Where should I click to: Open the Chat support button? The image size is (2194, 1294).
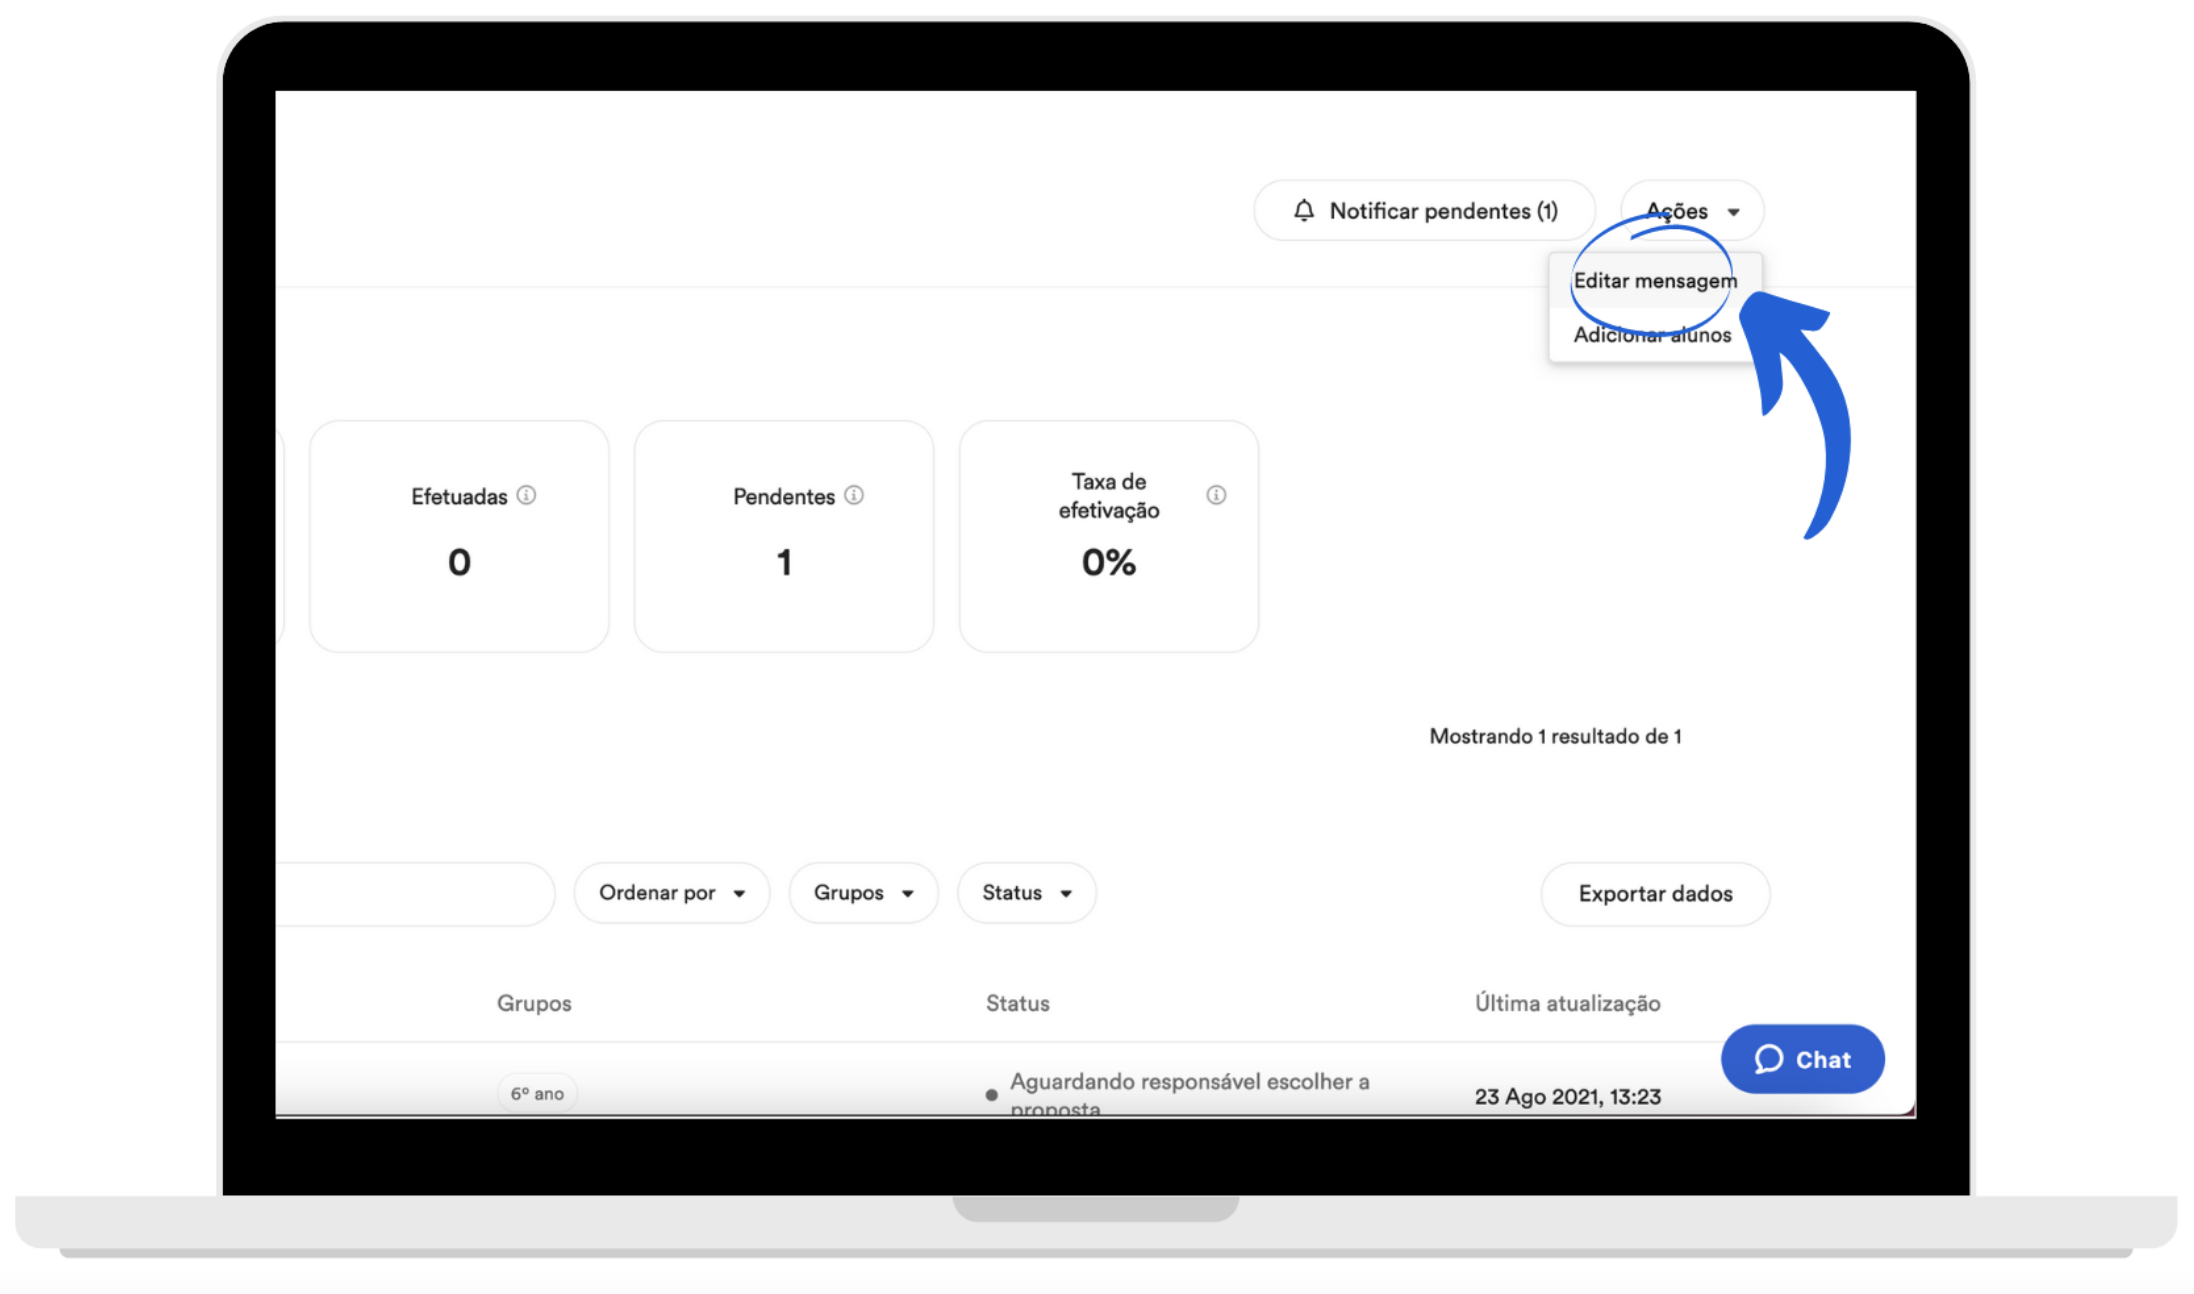click(x=1803, y=1059)
